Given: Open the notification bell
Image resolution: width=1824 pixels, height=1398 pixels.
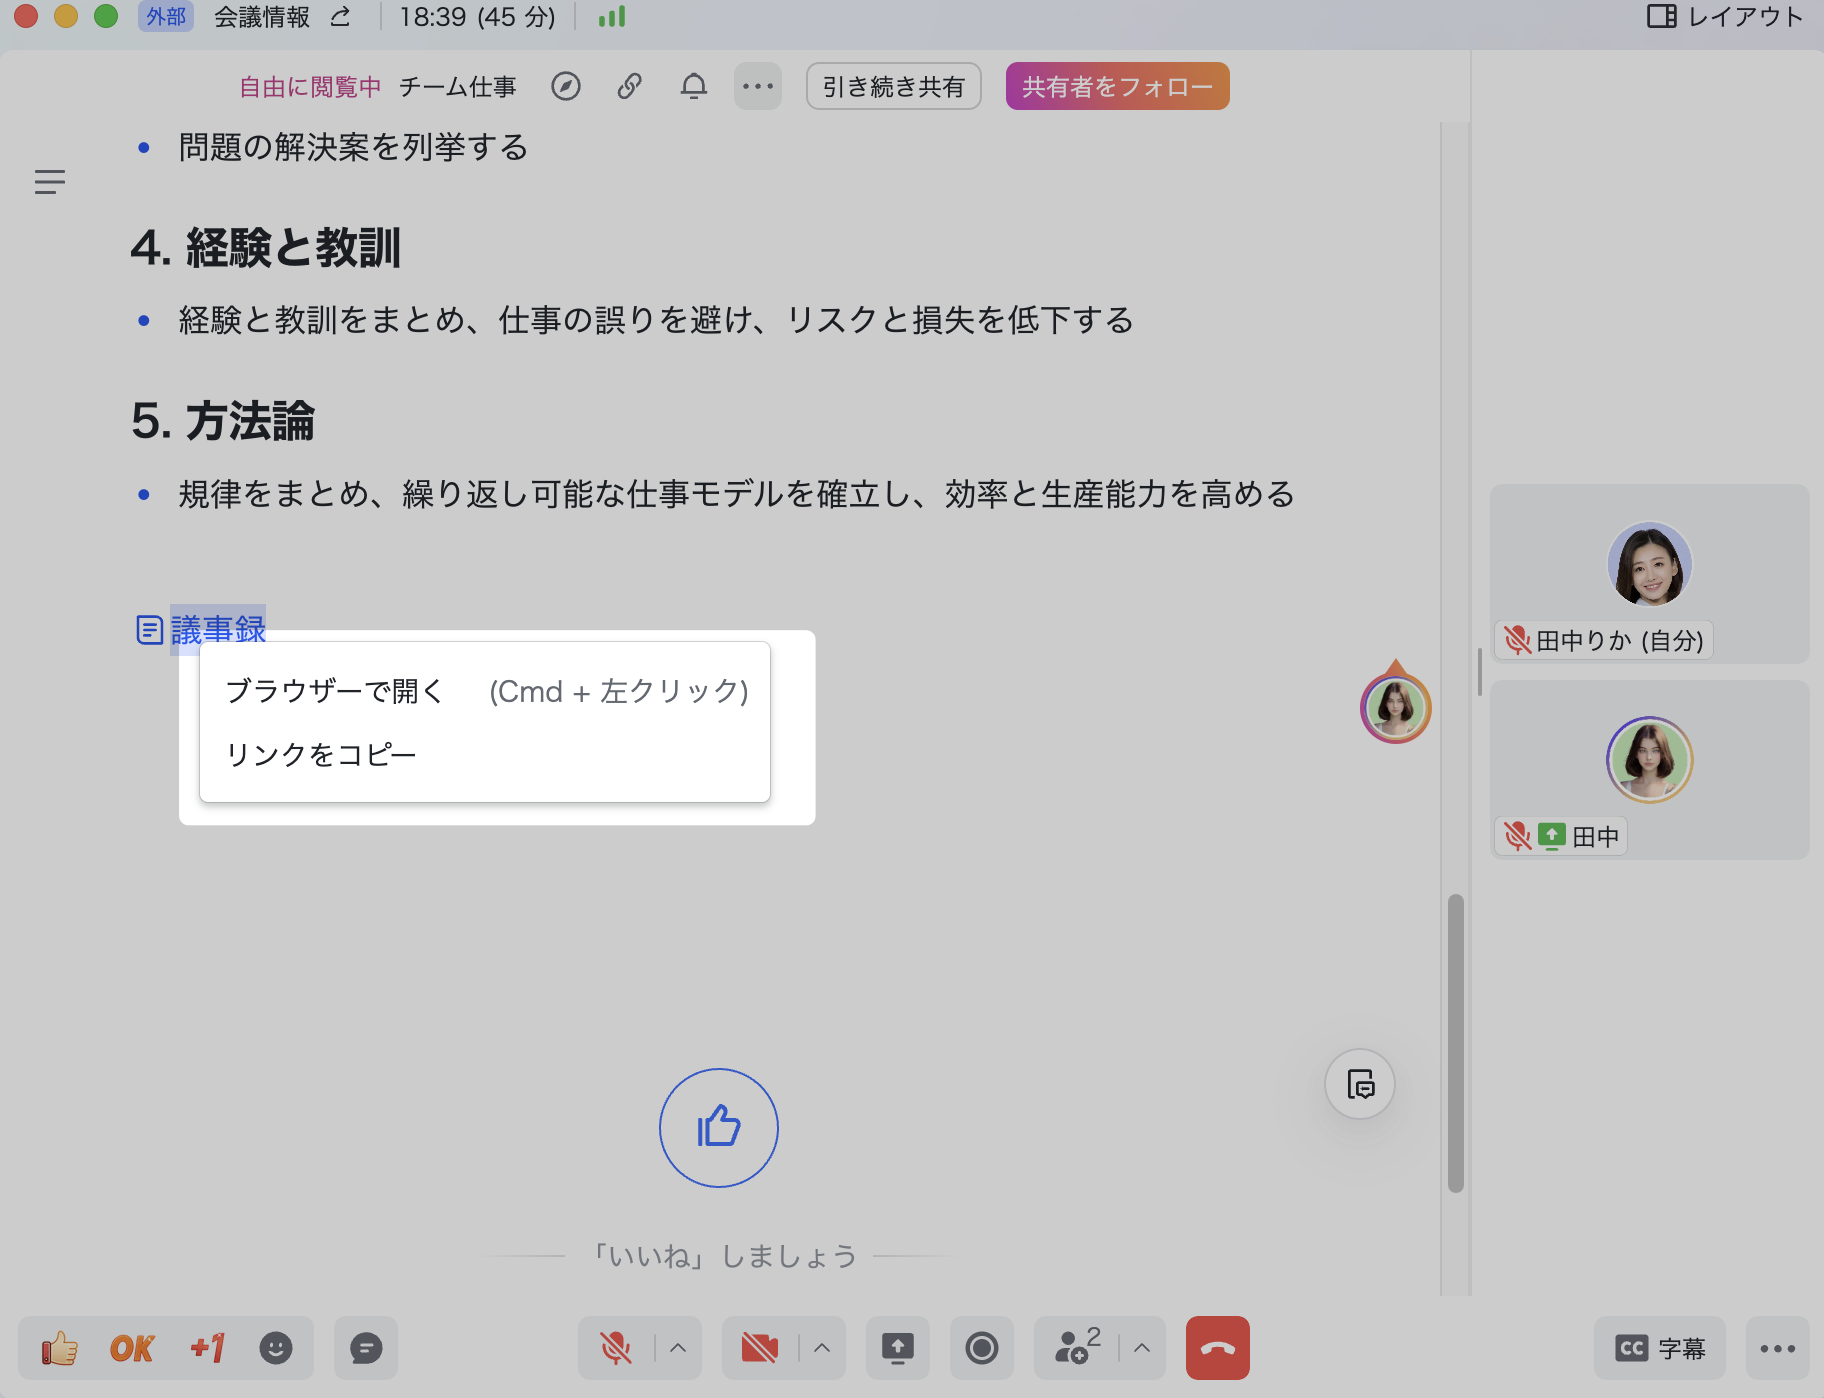Looking at the screenshot, I should pos(693,87).
